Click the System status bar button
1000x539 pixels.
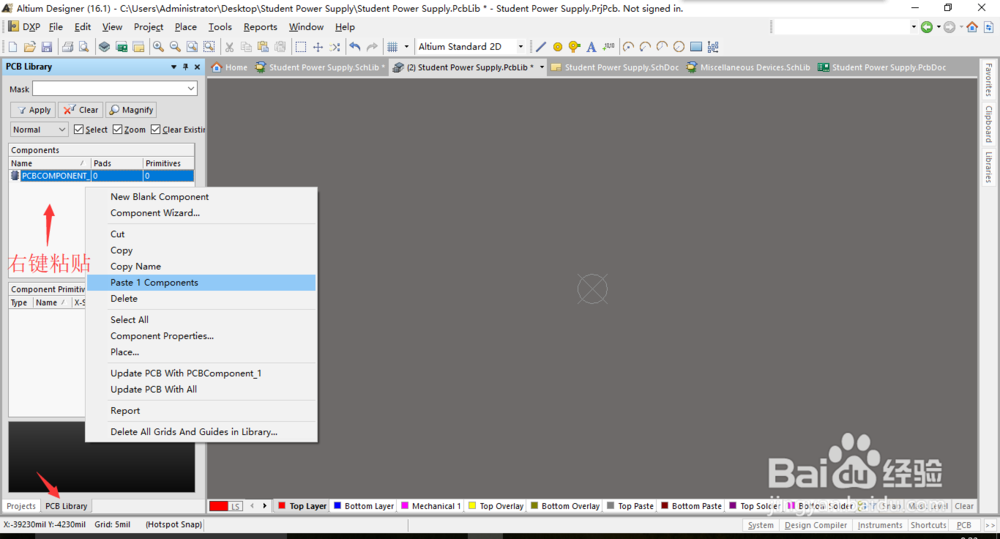(x=760, y=525)
